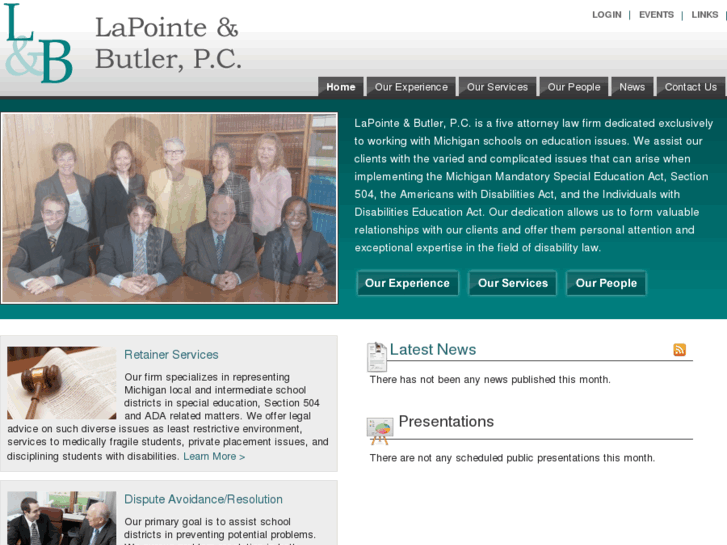The image size is (727, 545).
Task: Click the two men meeting thumbnail
Action: tap(62, 518)
